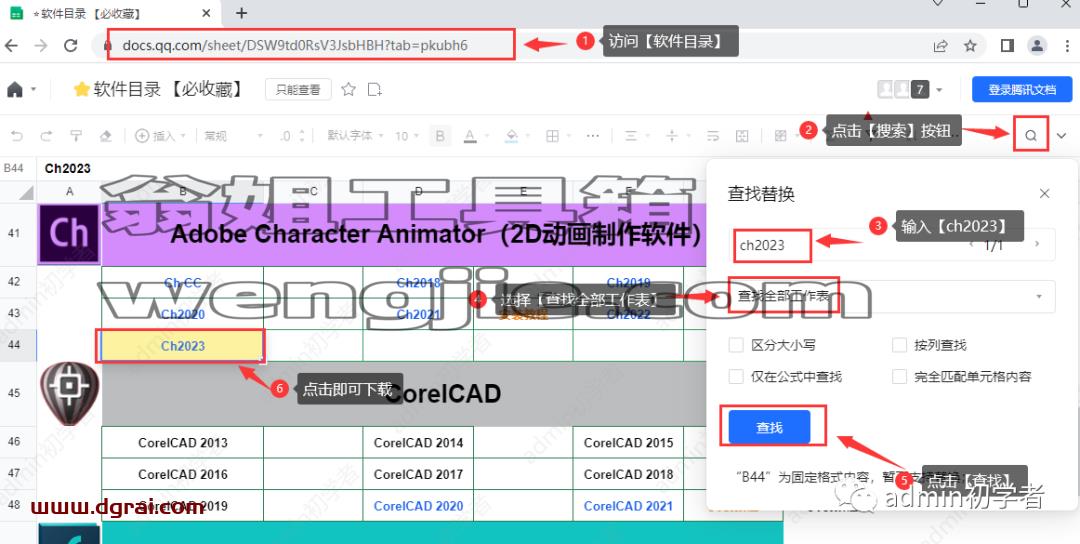
Task: Click the borders grid icon
Action: pos(552,136)
